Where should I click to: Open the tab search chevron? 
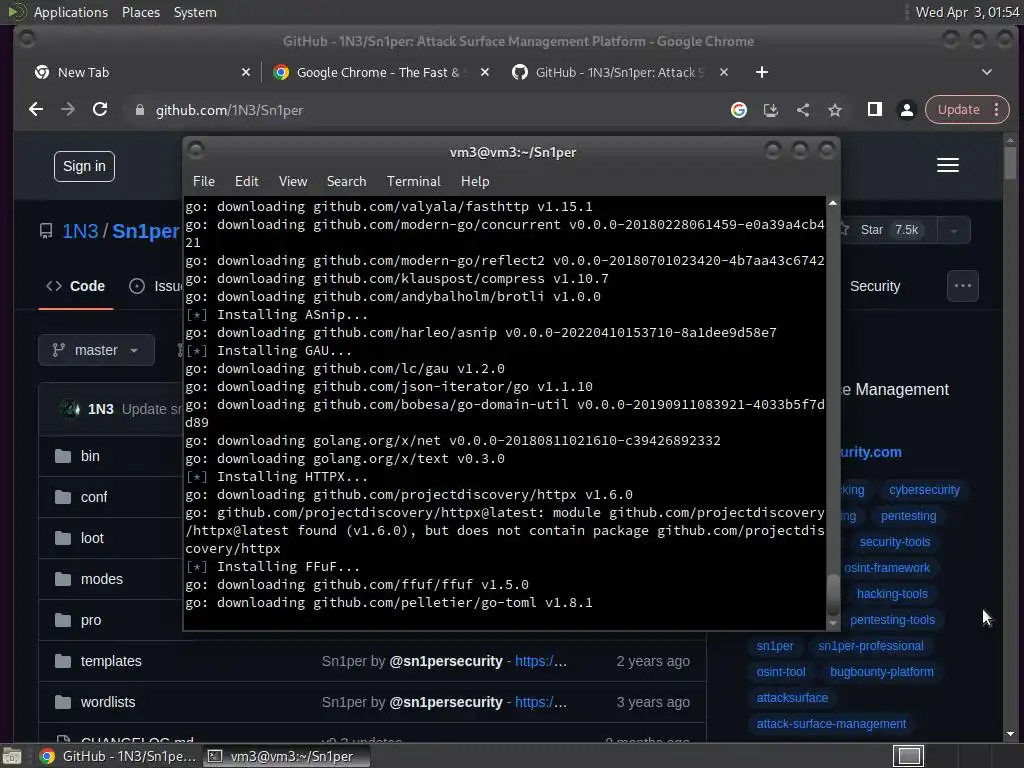[x=987, y=72]
